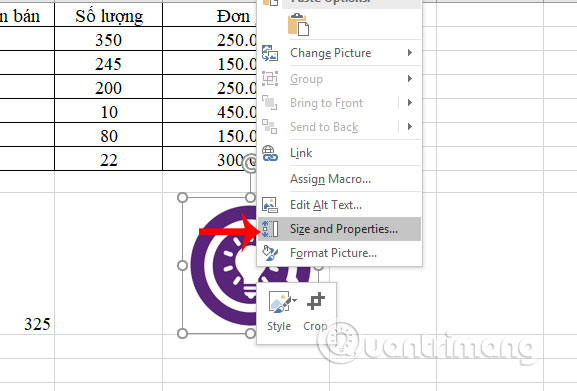Select the Số lượng header cell
Screen dimensions: 577x391
click(x=109, y=15)
